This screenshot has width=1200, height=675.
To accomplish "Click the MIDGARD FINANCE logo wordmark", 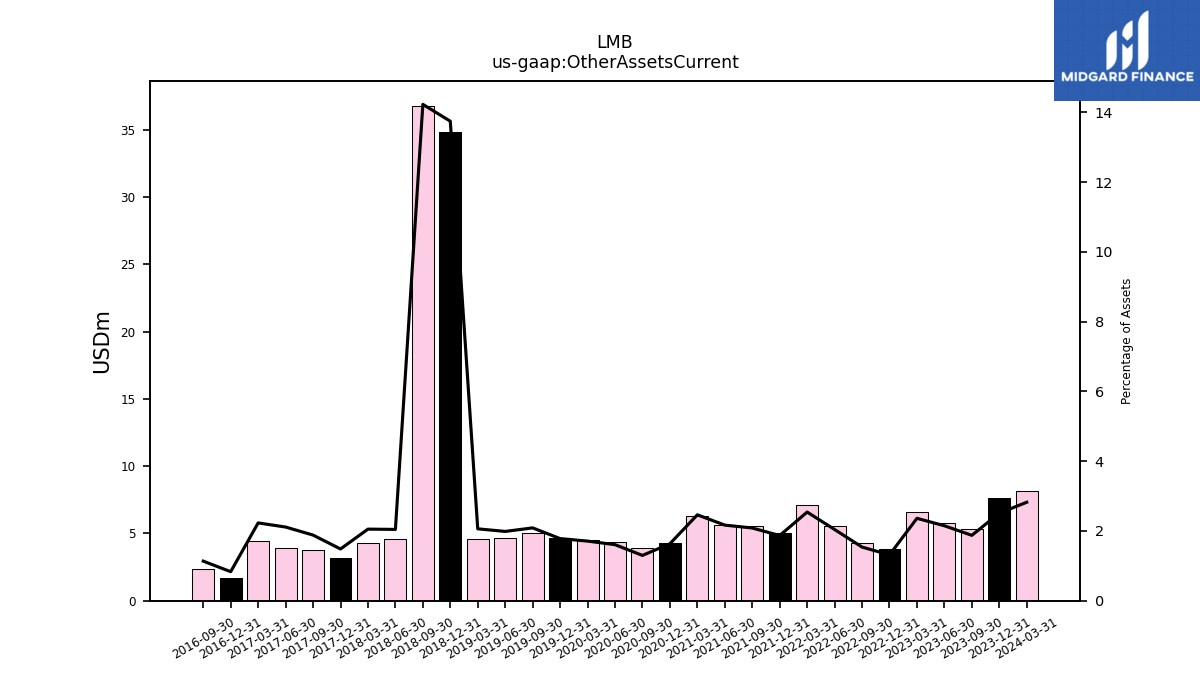I will pos(1127,77).
